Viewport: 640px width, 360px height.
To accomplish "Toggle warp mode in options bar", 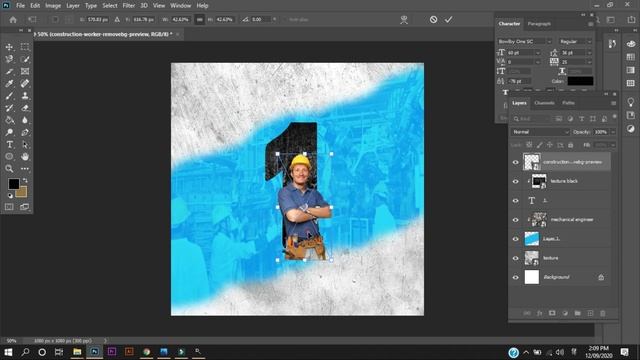I will 404,20.
